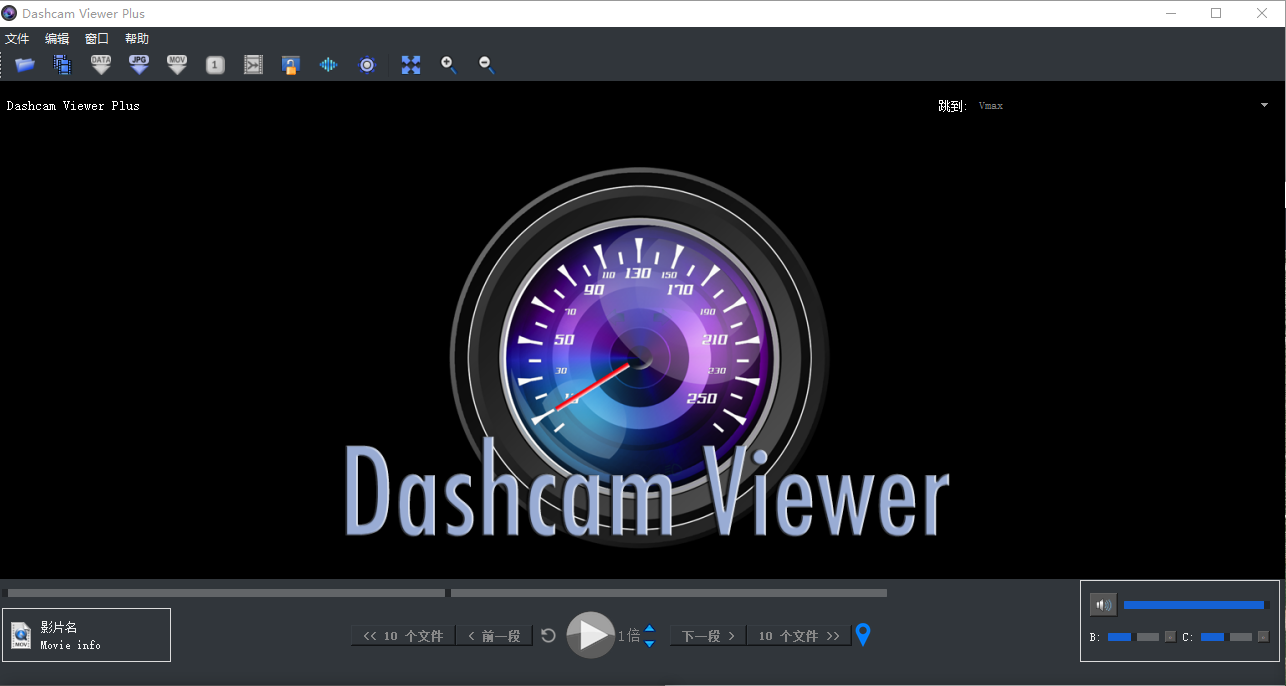Screen dimensions: 1286x686
Task: Click the blue gear toolbar icon
Action: [x=367, y=65]
